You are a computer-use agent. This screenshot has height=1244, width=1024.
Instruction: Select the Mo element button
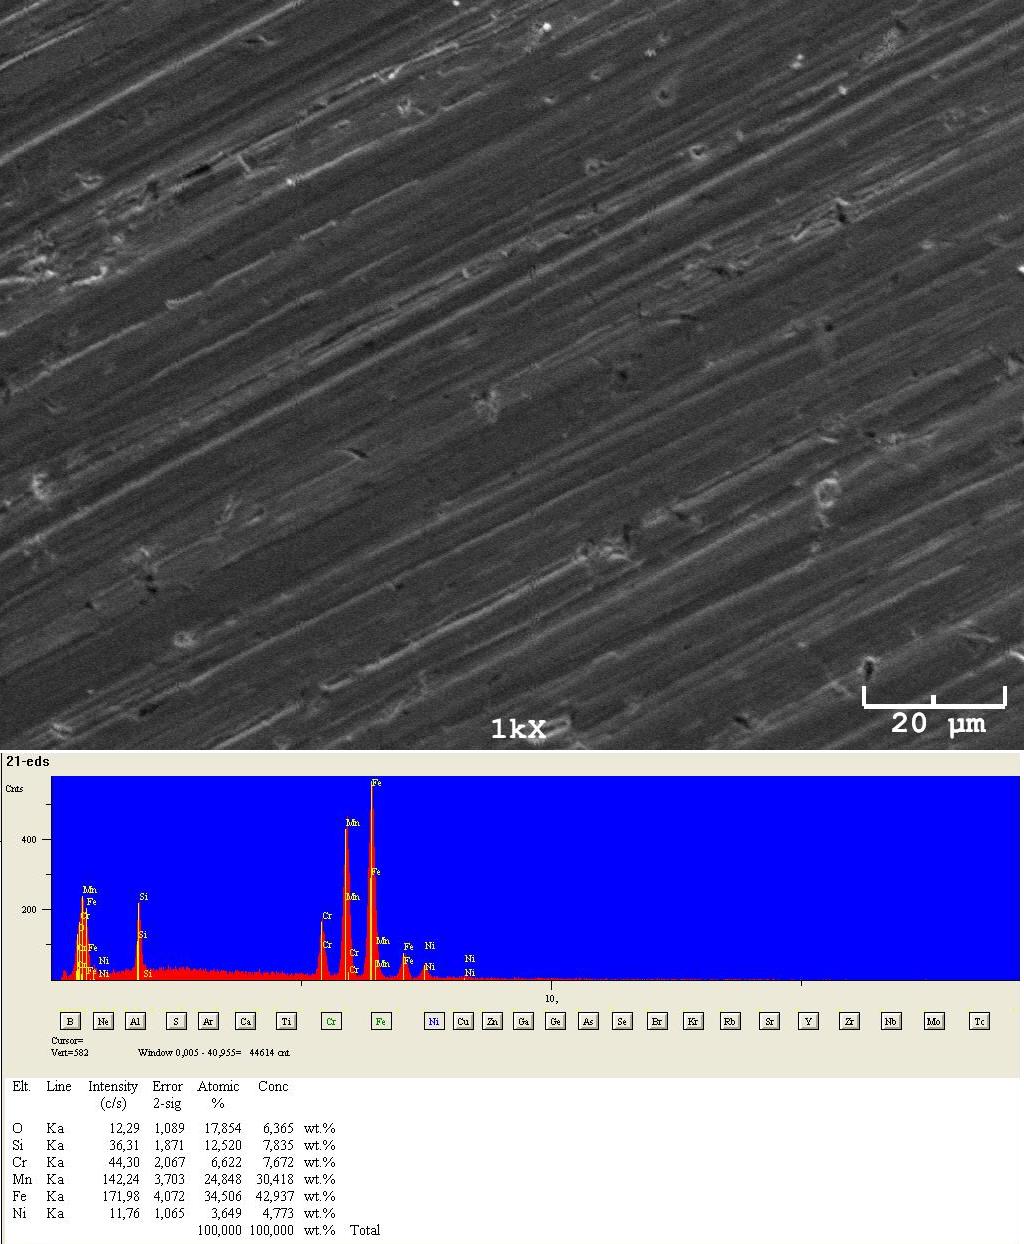934,1021
